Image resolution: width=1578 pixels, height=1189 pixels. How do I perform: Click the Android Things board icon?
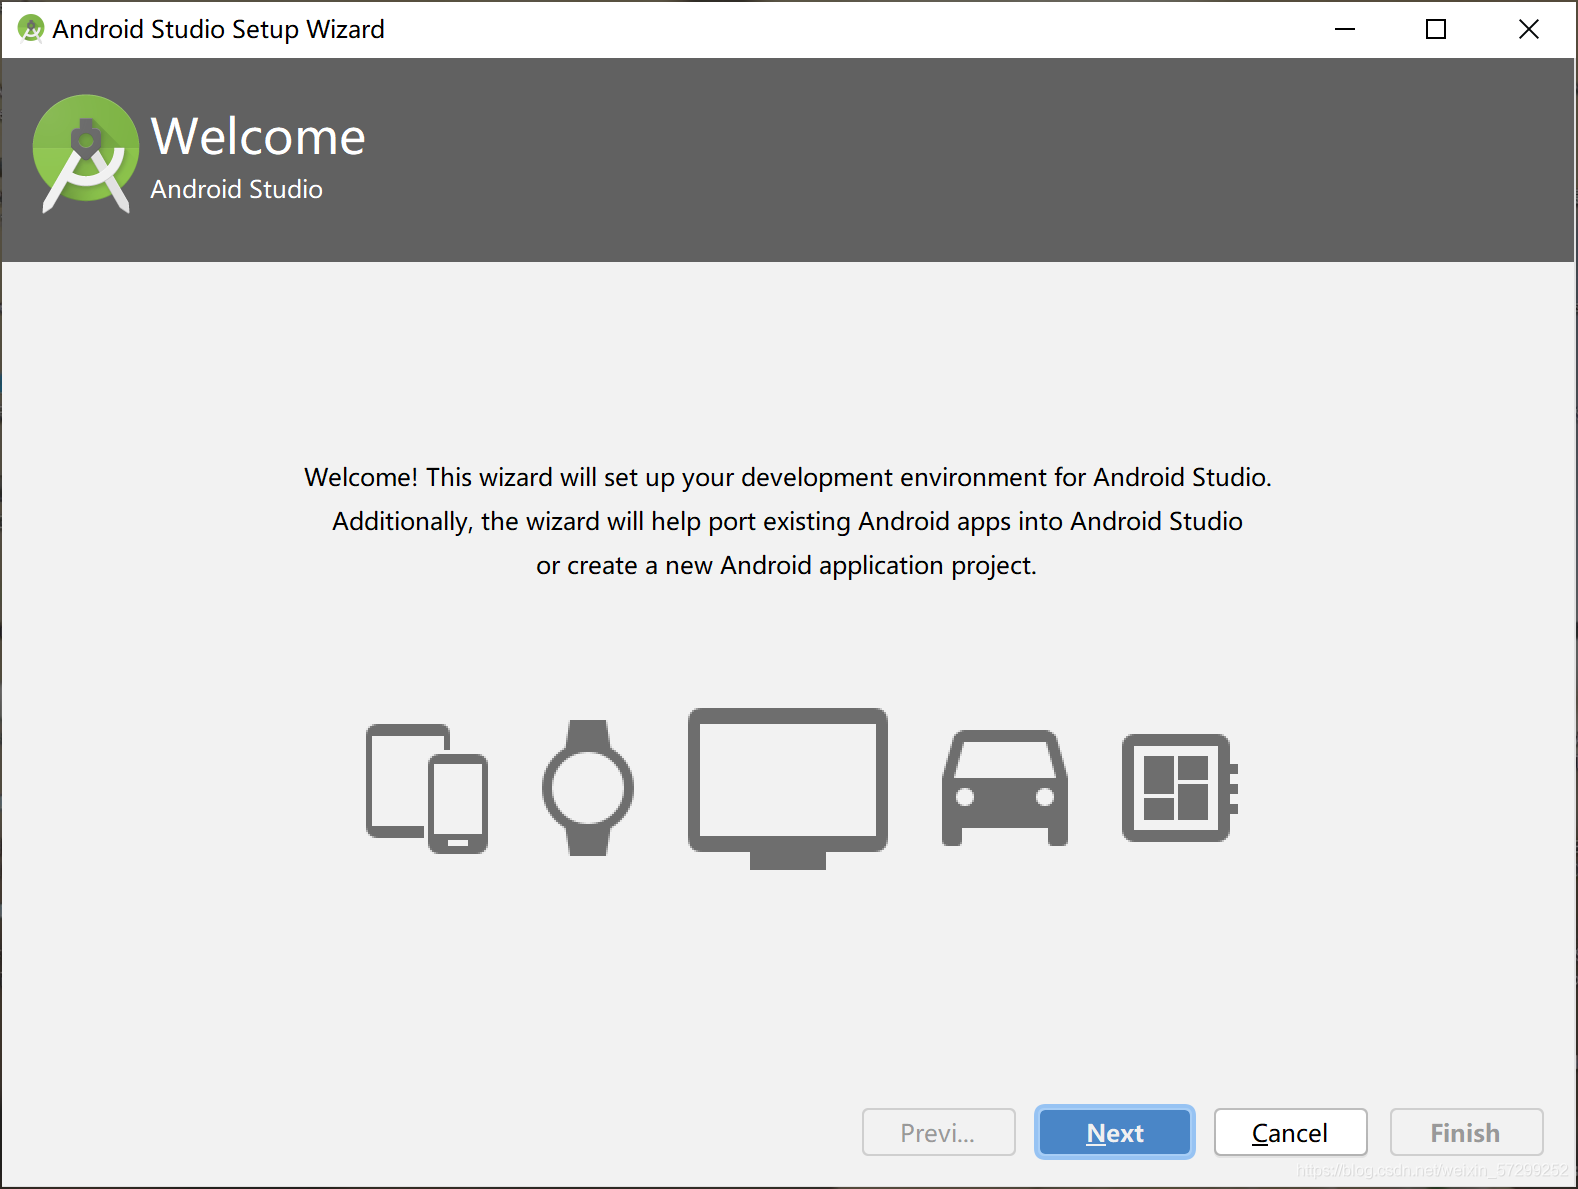1180,788
